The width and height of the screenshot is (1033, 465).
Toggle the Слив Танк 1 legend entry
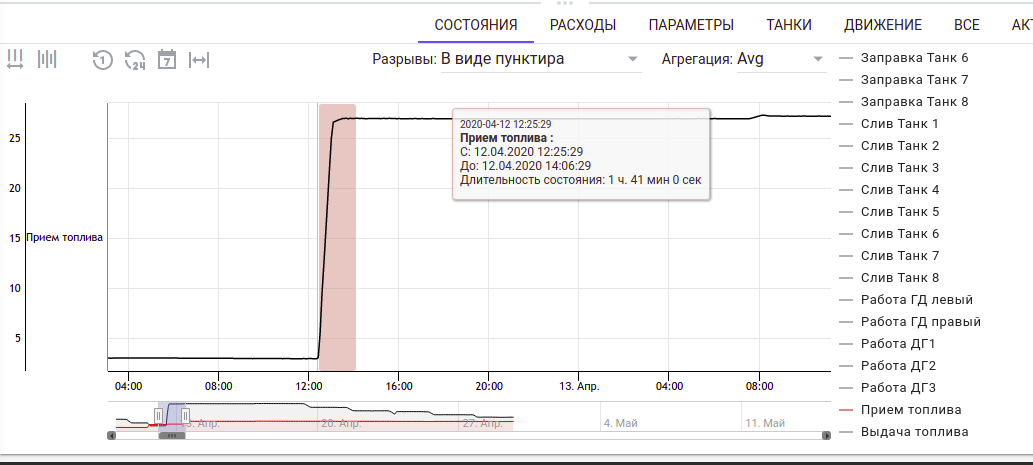point(899,124)
